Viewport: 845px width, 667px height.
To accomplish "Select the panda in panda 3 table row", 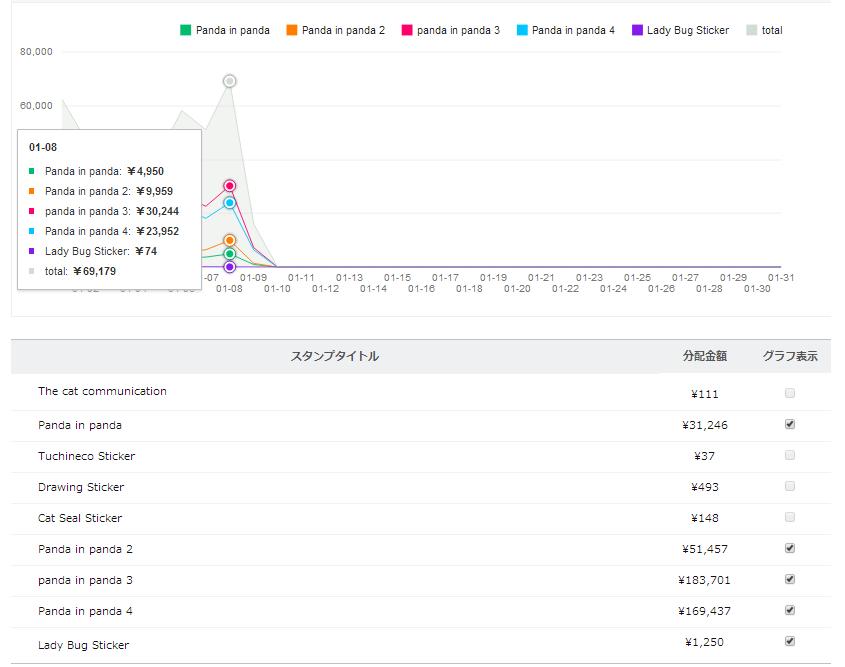I will click(x=85, y=580).
